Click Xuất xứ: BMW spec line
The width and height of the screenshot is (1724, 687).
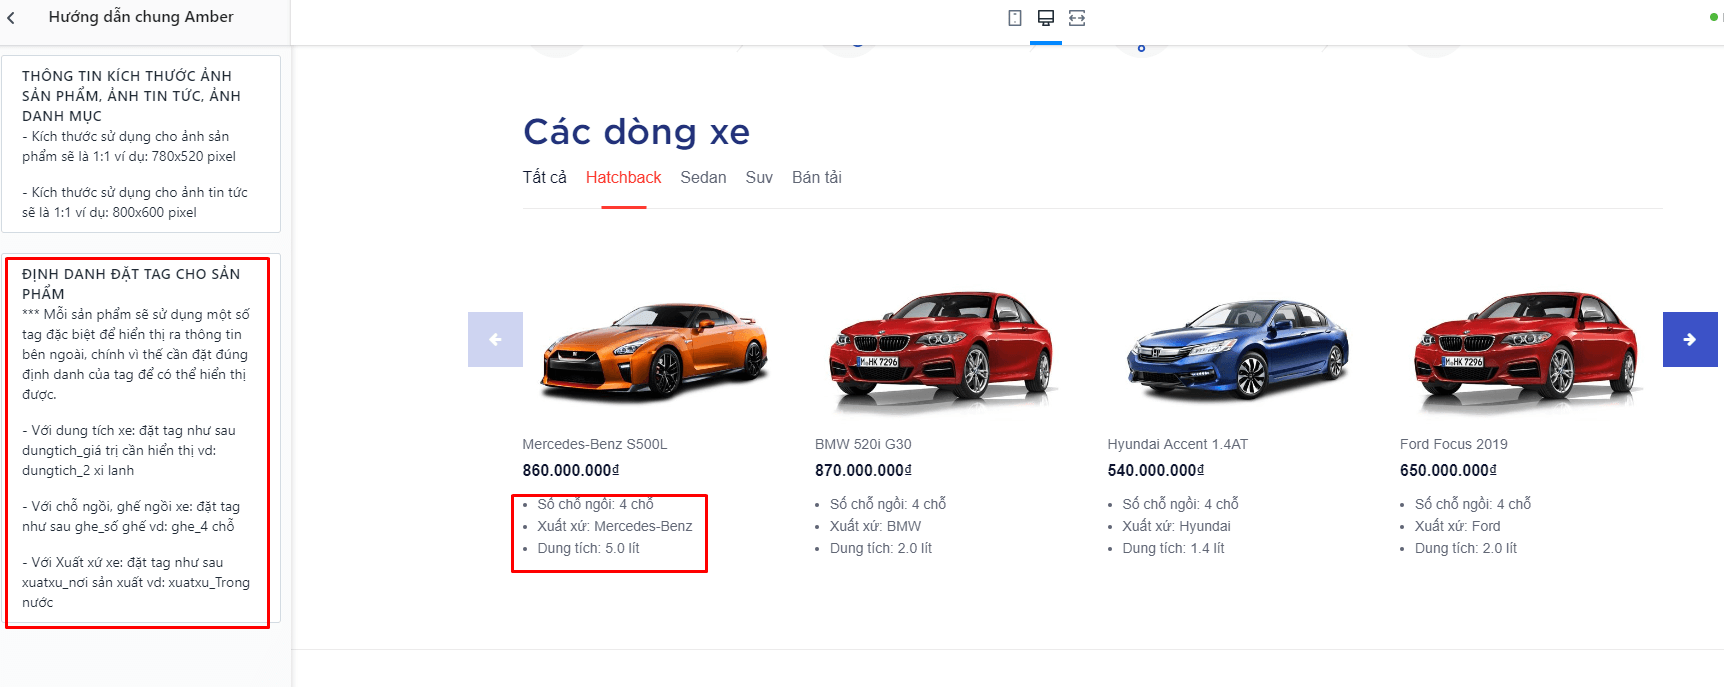click(x=875, y=526)
